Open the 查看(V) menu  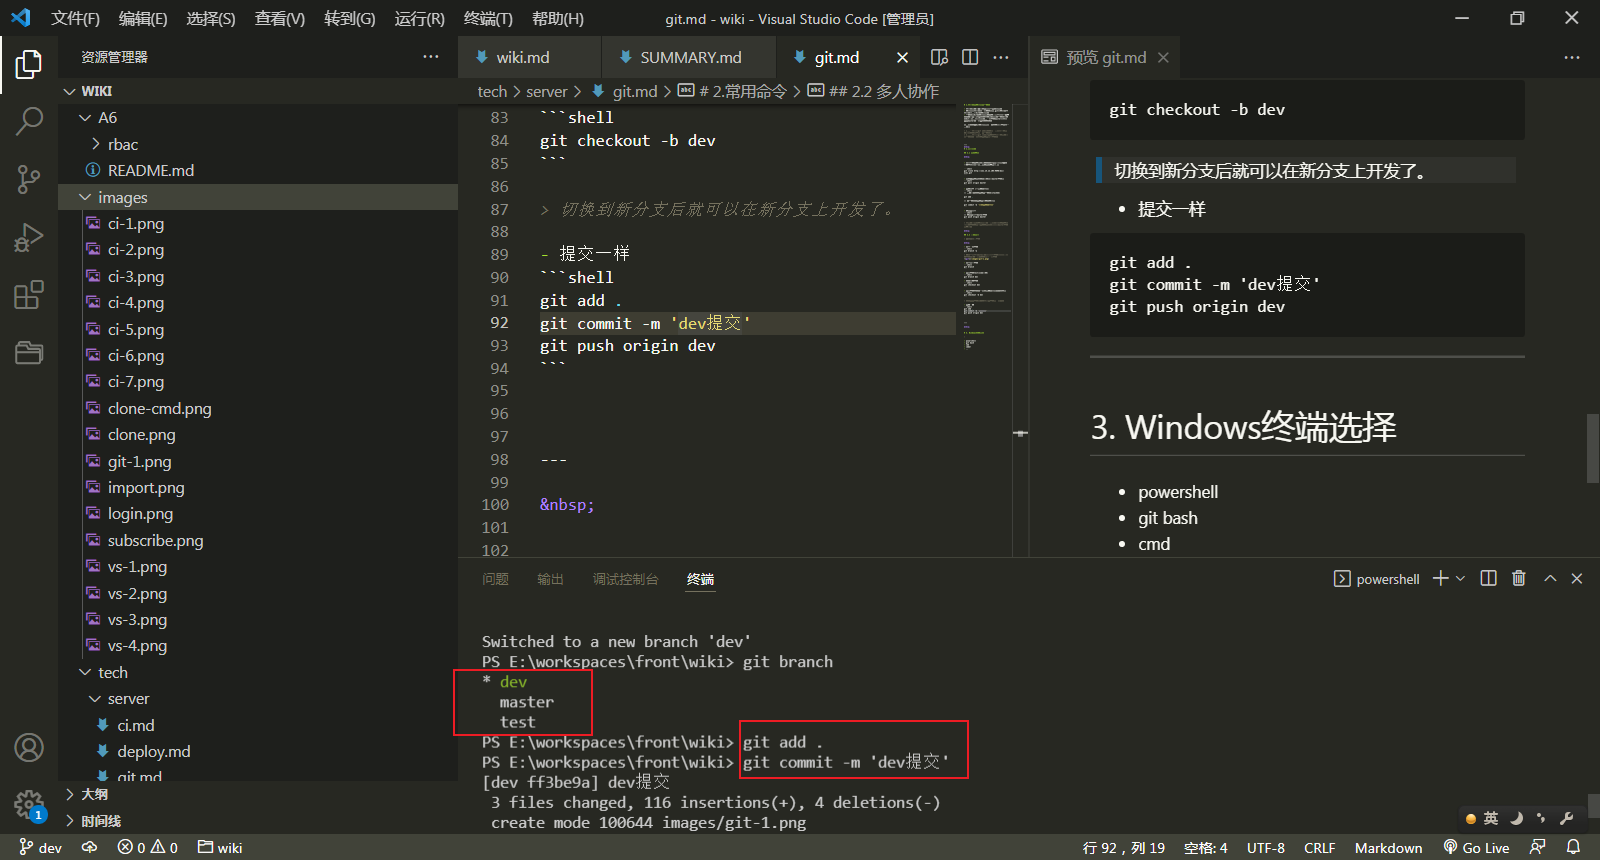tap(280, 18)
